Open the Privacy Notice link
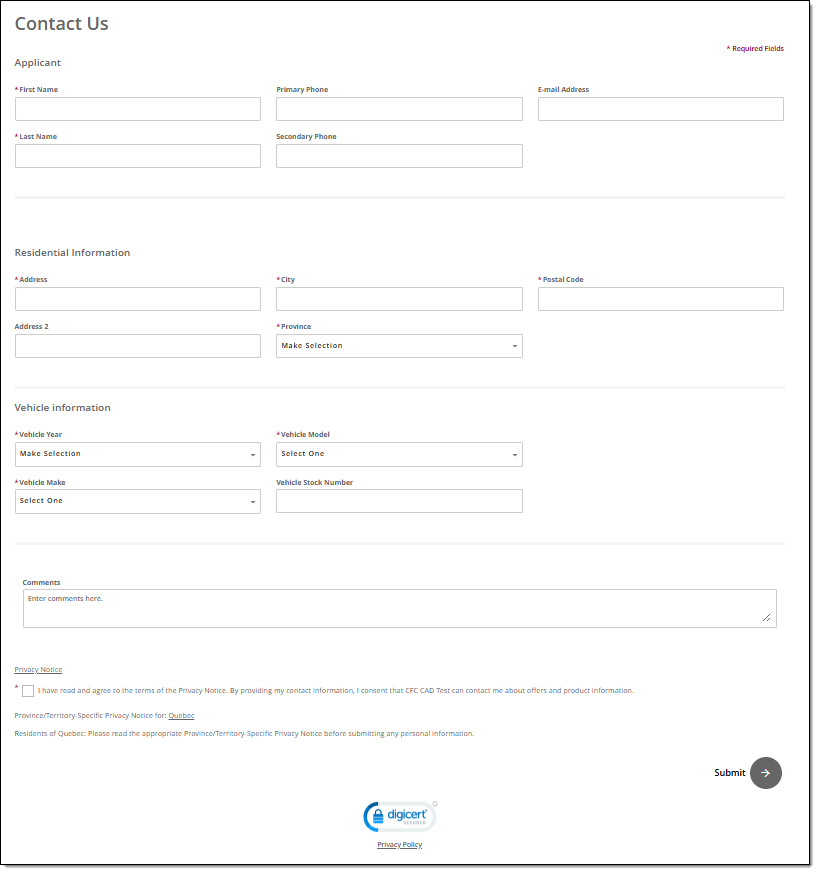Viewport: 817px width, 872px height. [38, 670]
